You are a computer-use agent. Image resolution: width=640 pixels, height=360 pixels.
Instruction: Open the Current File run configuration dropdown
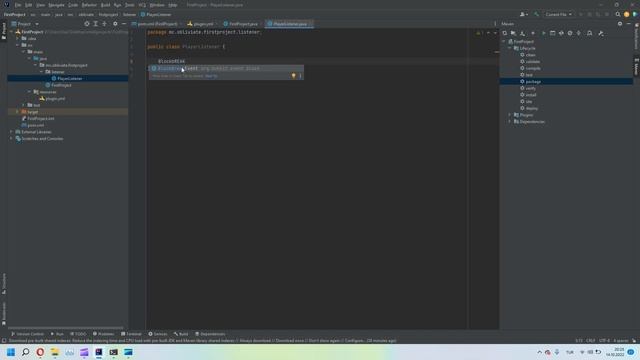558,14
